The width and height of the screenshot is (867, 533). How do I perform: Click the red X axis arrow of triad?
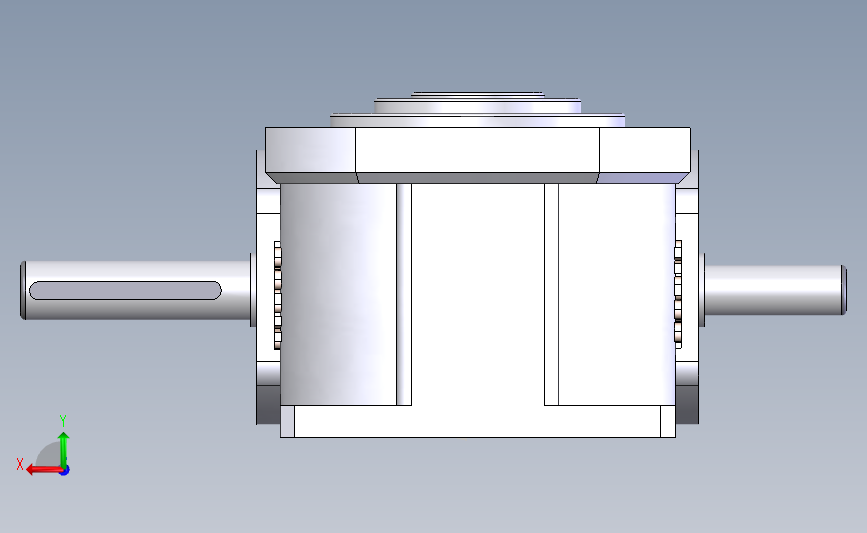click(x=44, y=470)
